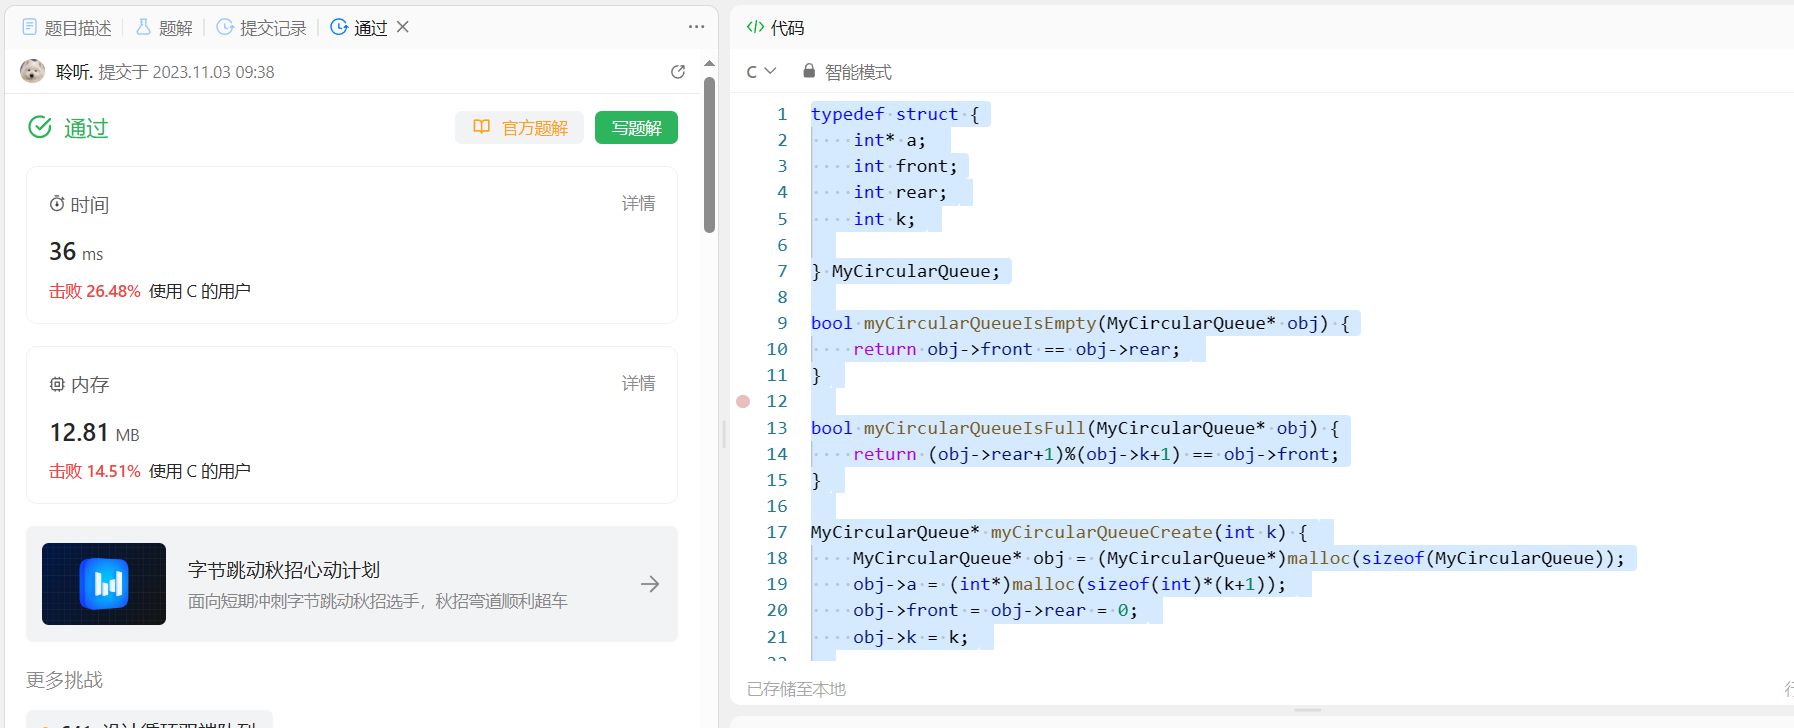Click the '} MyCircularQueue;' line

point(905,271)
